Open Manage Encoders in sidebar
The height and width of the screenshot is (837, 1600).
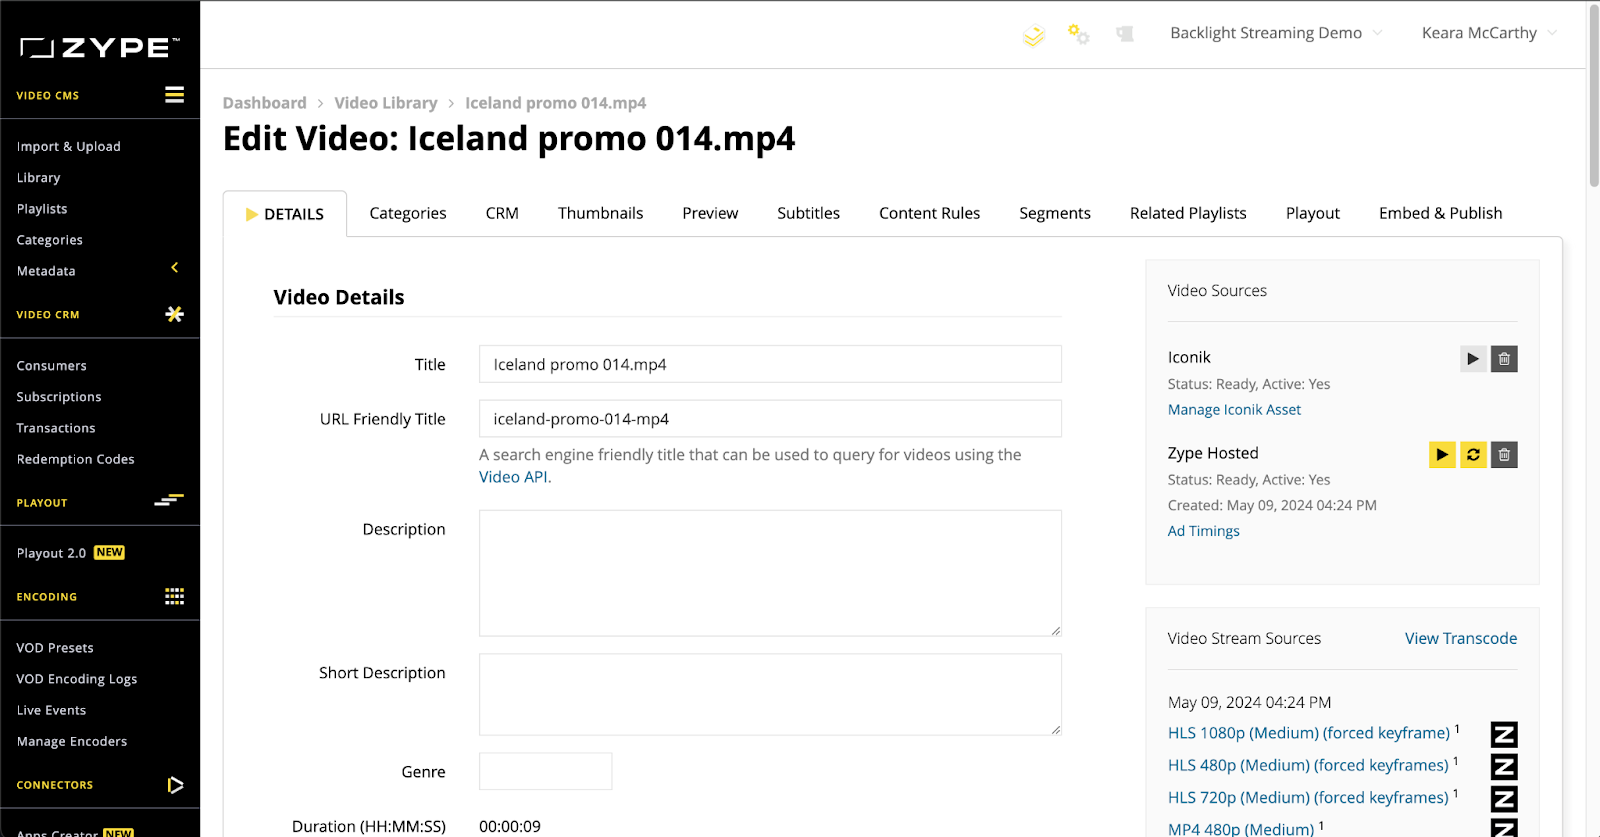(72, 741)
